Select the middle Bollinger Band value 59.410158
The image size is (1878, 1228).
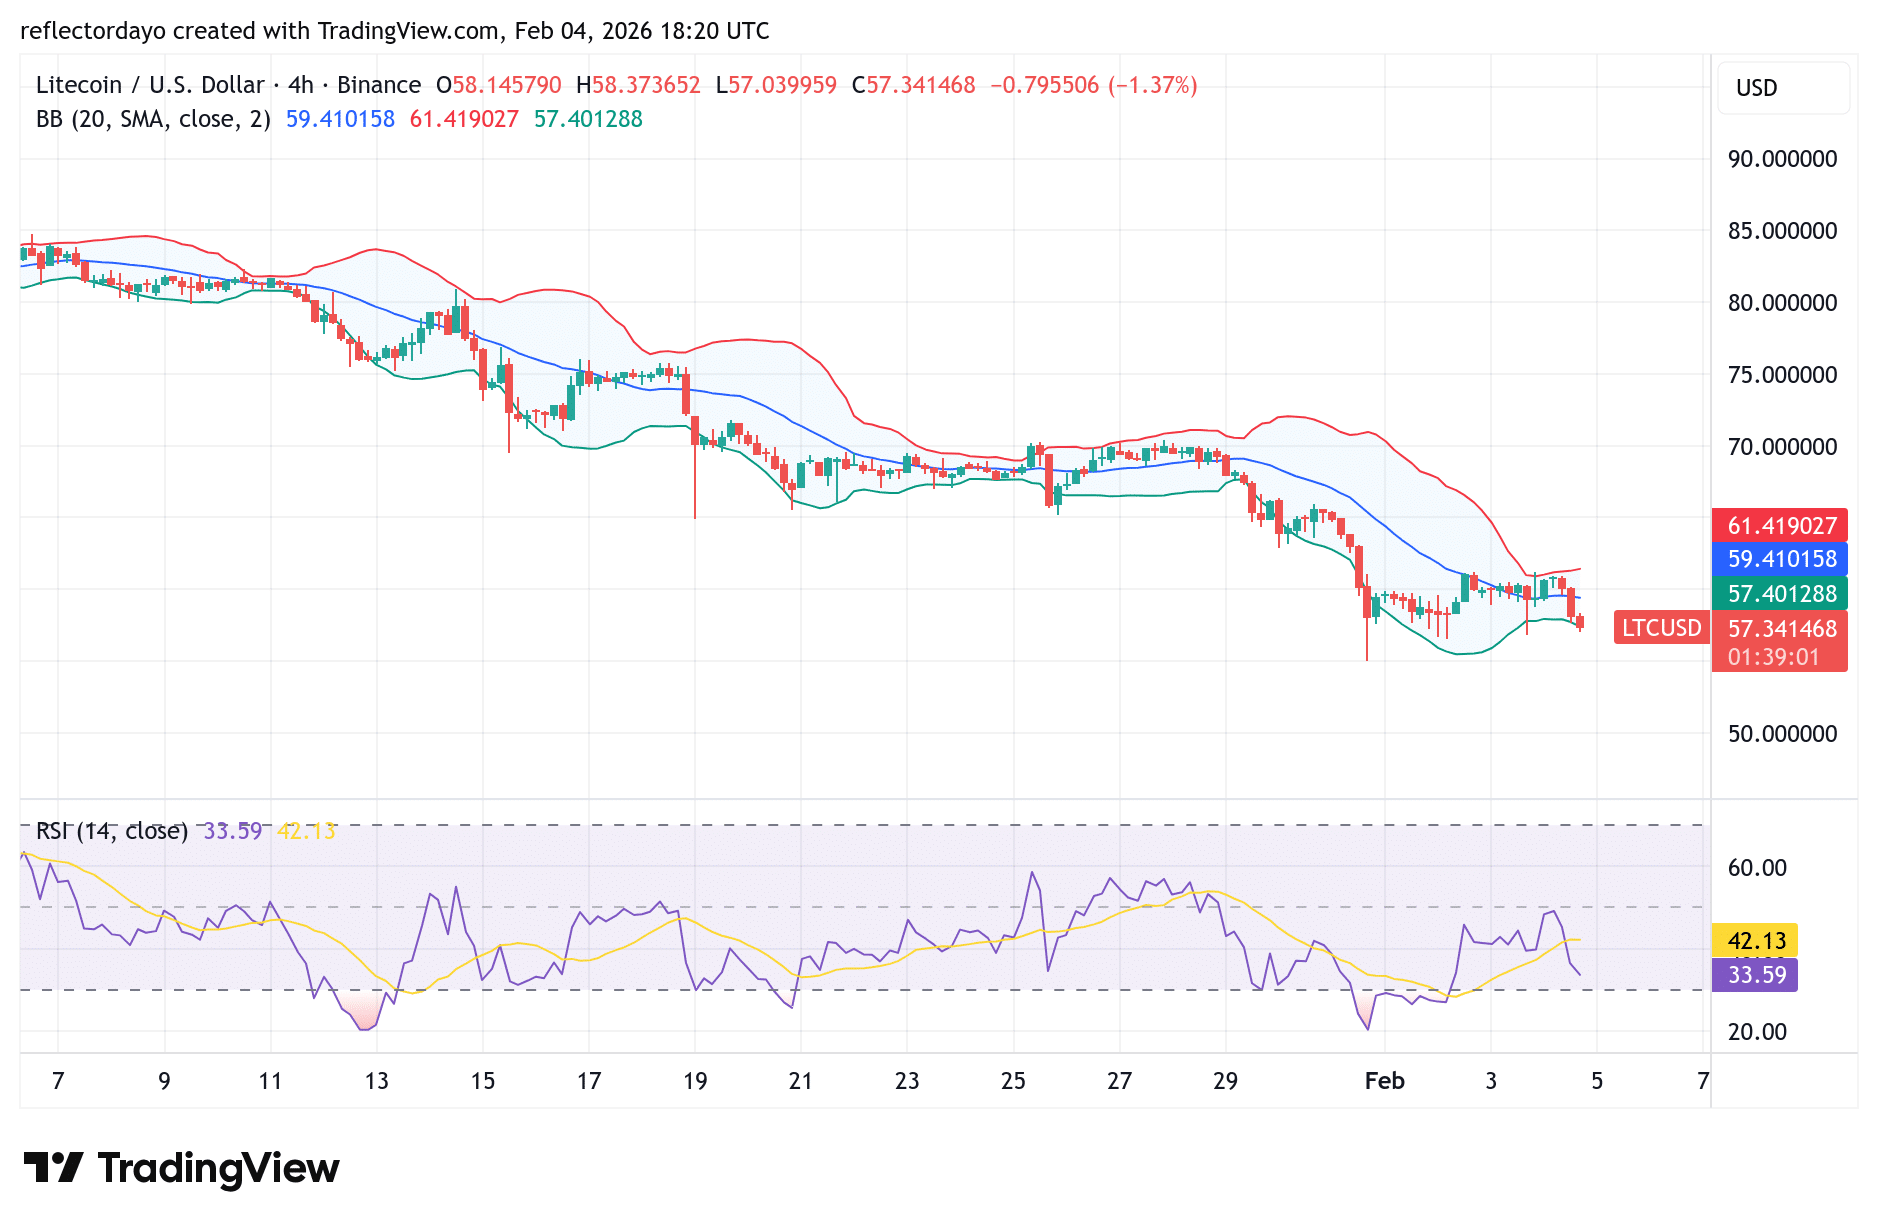tap(1781, 560)
